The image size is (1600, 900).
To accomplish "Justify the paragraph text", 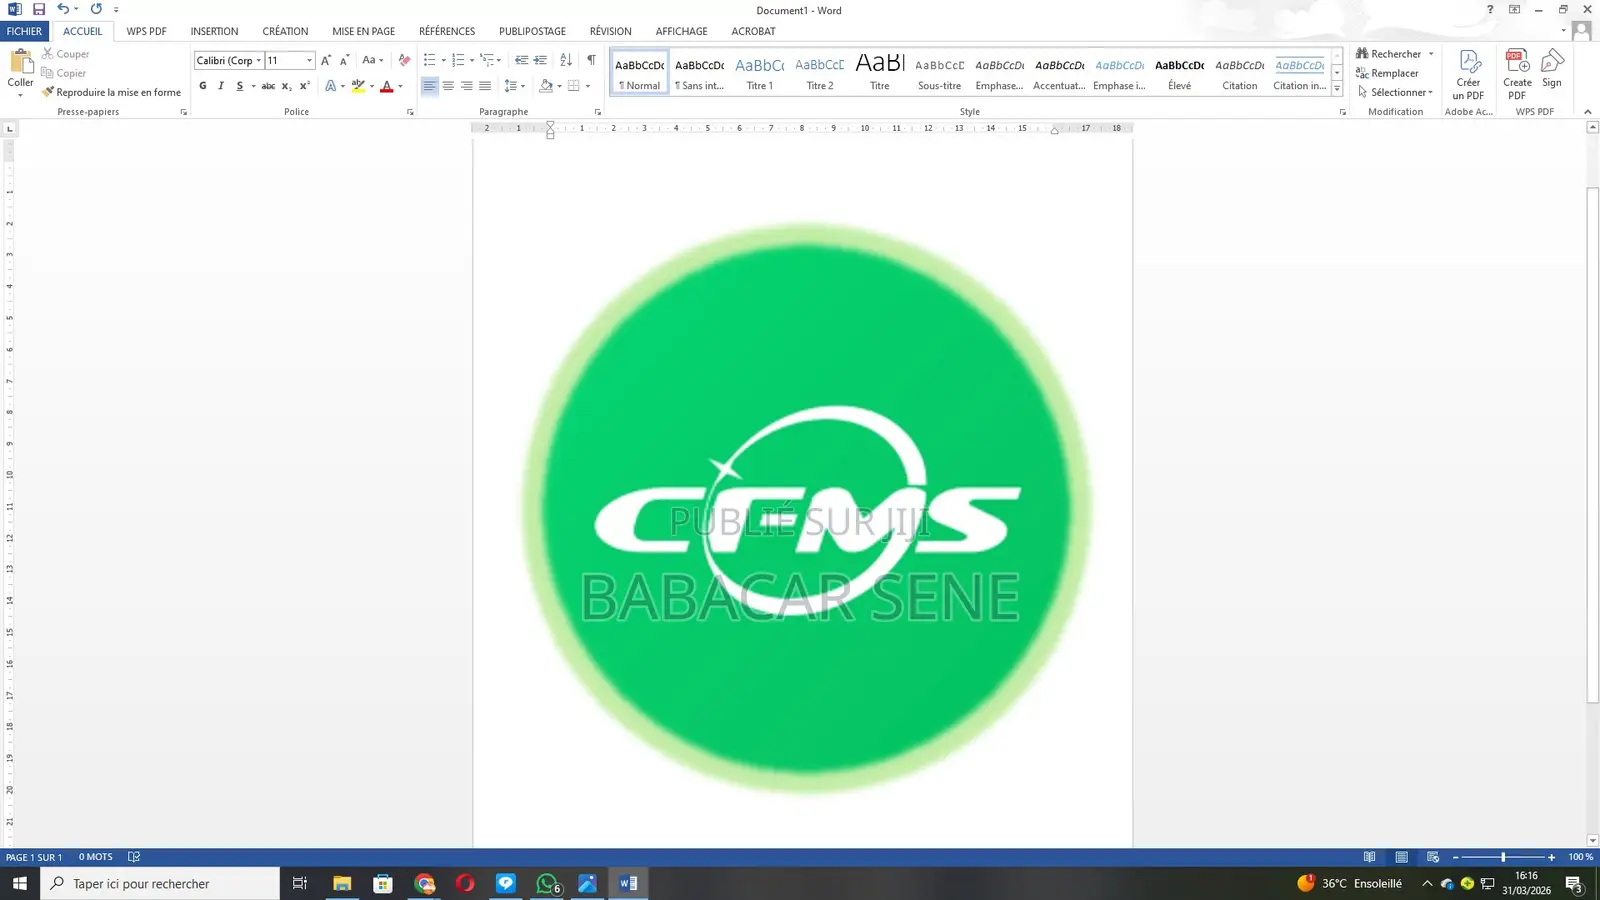I will [485, 86].
